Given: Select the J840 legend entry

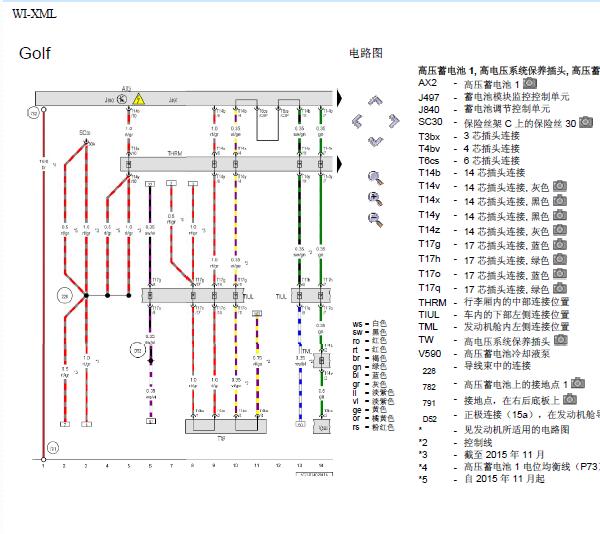Looking at the screenshot, I should 484,109.
